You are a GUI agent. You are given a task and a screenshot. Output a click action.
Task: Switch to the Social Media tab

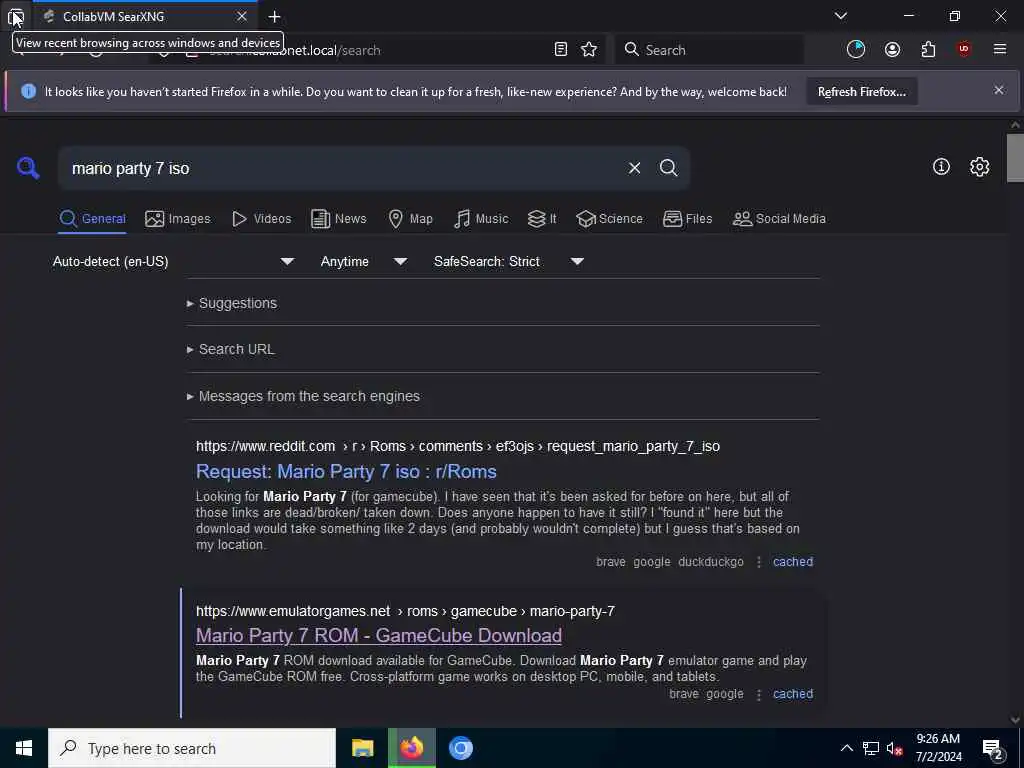coord(779,219)
